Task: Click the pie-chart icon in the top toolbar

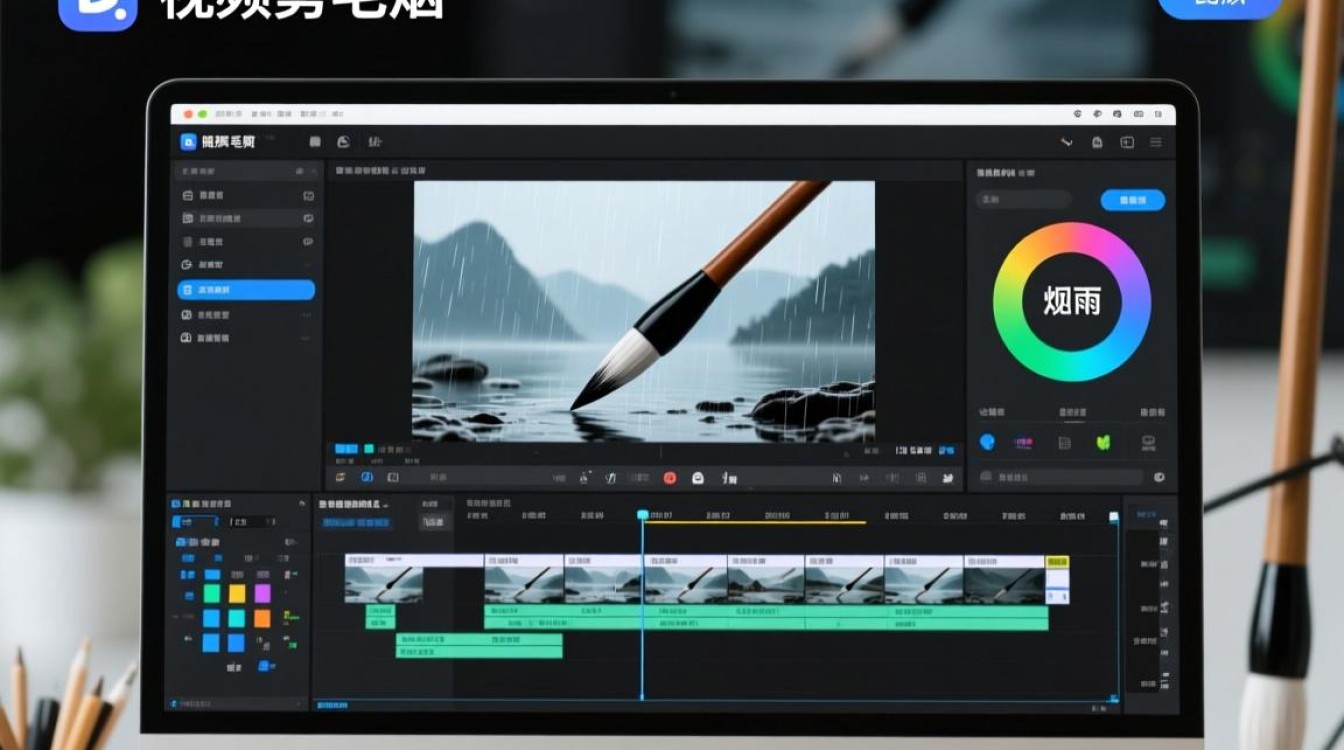Action: point(344,142)
